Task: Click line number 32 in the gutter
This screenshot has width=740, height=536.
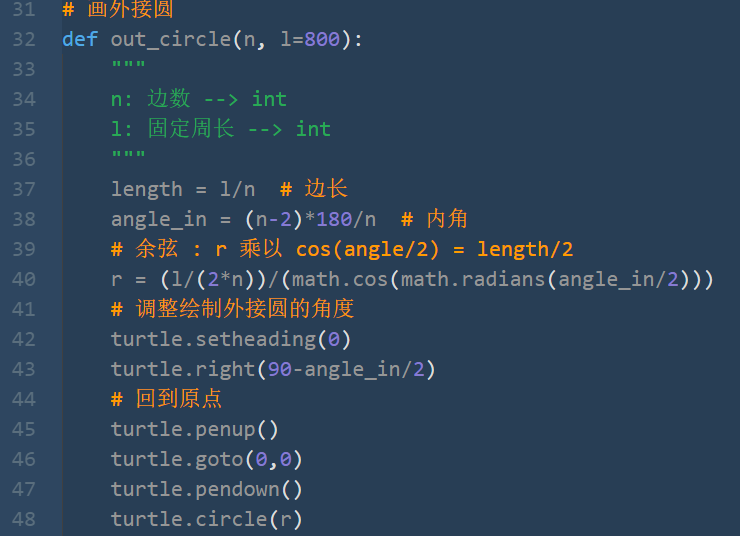Action: (23, 39)
